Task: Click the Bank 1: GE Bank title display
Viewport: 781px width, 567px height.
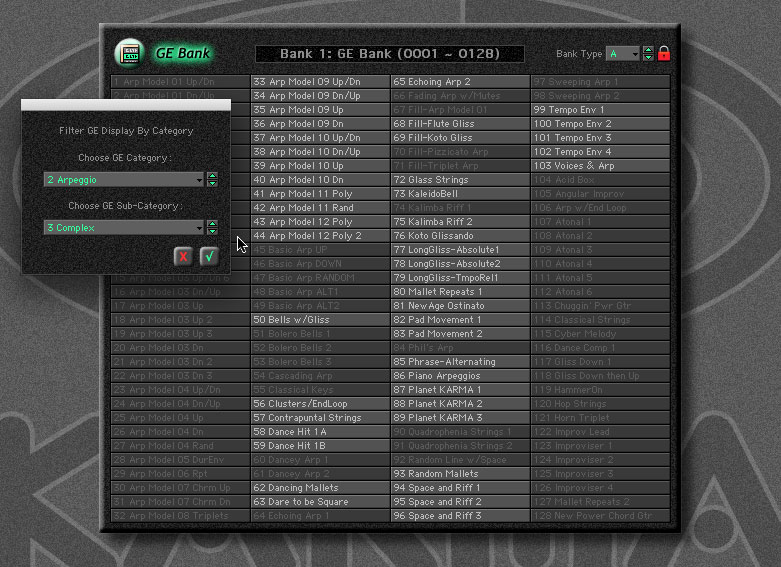Action: 389,54
